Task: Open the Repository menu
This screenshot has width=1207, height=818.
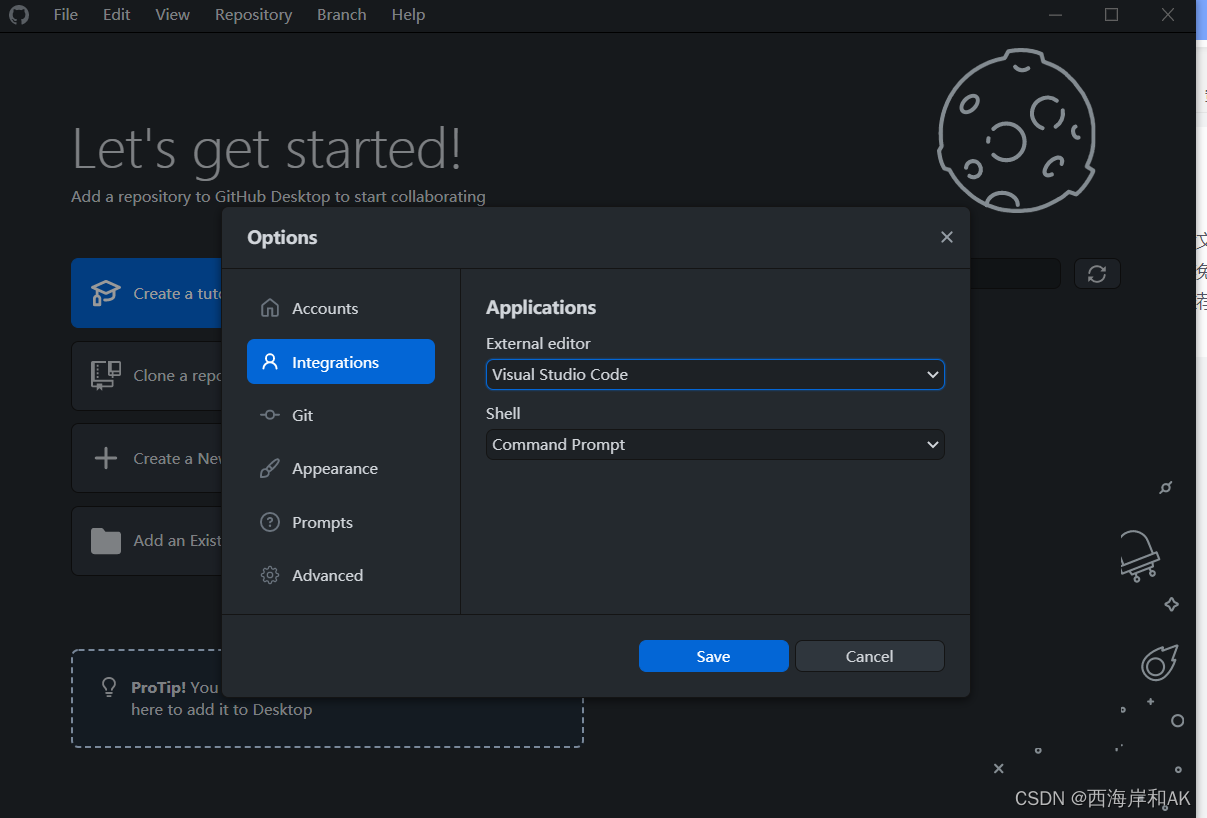Action: coord(253,15)
